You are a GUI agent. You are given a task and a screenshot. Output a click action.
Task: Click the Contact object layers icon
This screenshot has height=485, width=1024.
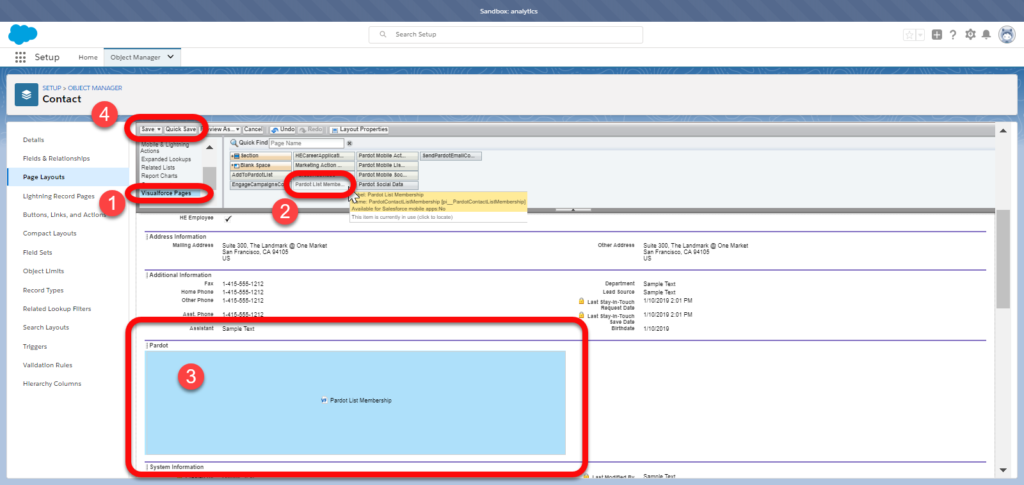(26, 95)
